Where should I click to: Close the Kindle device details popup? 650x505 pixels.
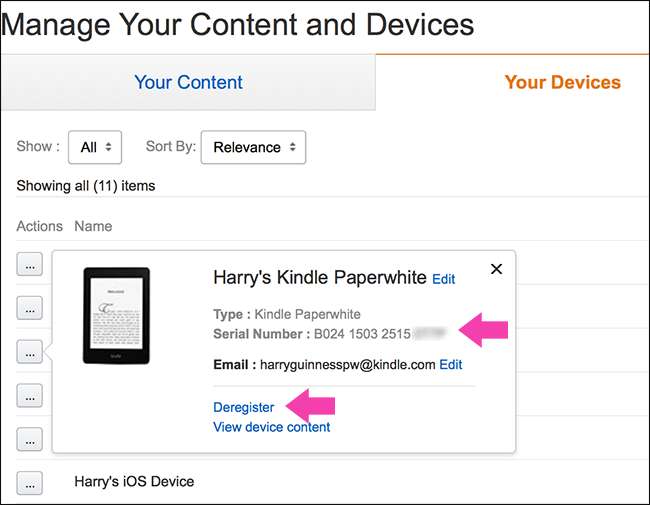click(x=496, y=269)
